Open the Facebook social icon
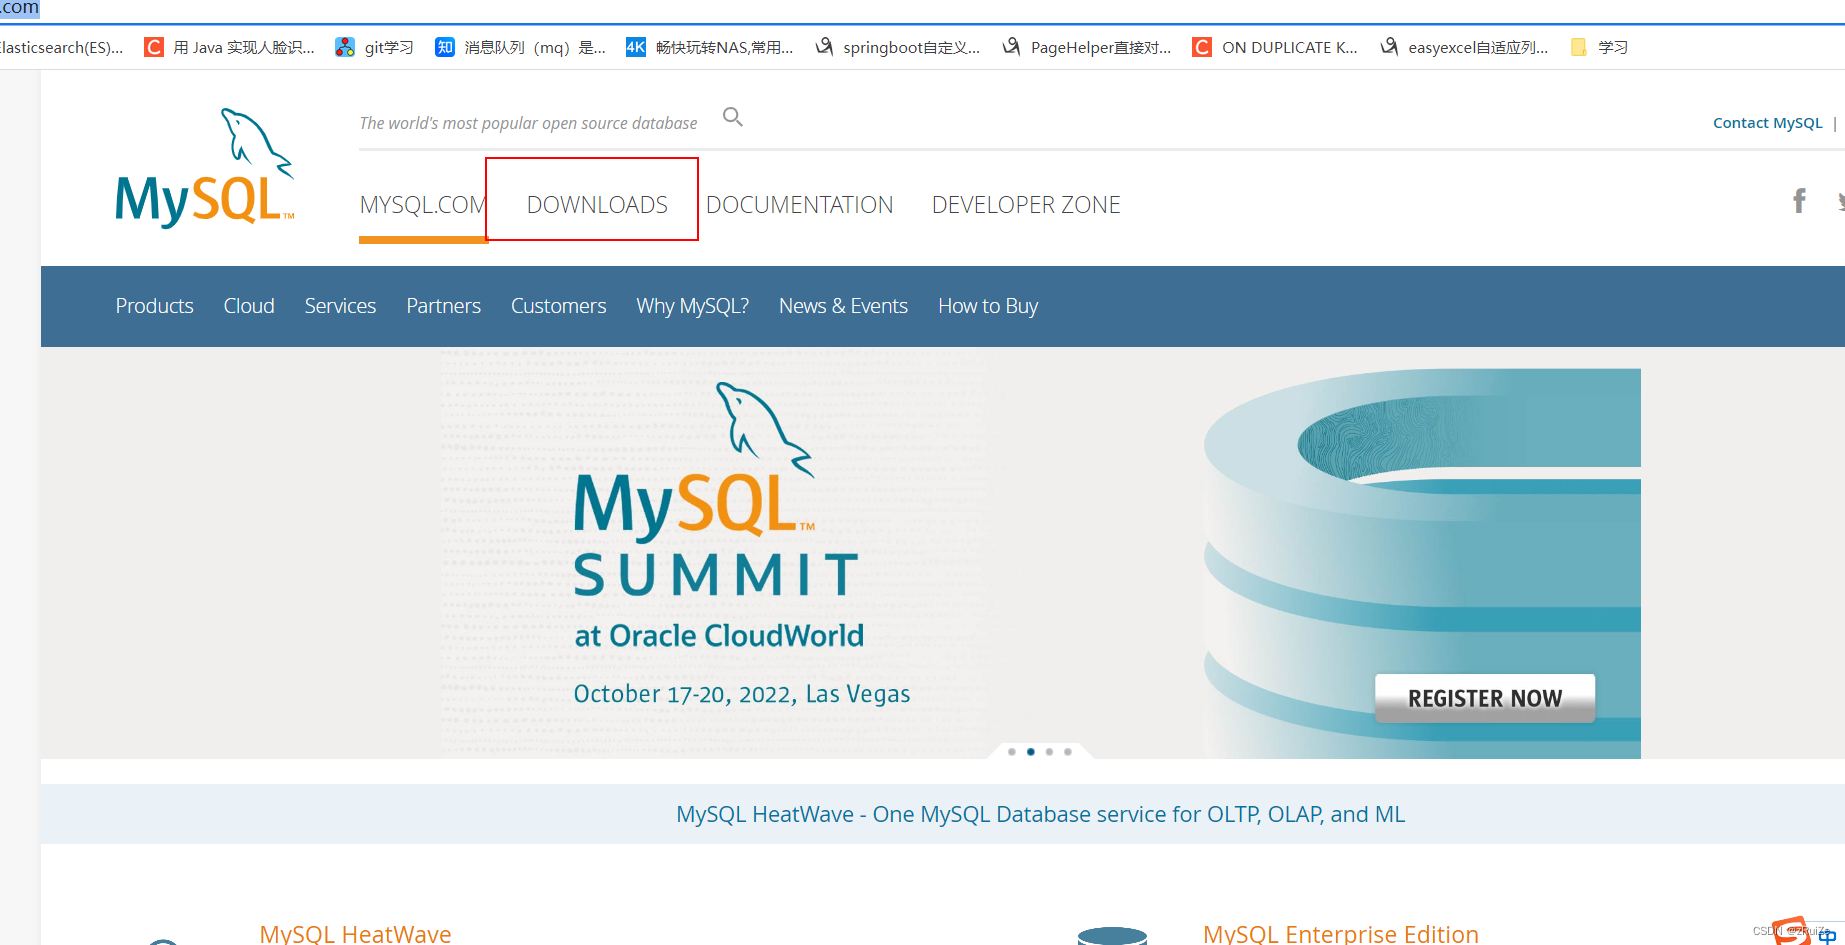 coord(1799,201)
